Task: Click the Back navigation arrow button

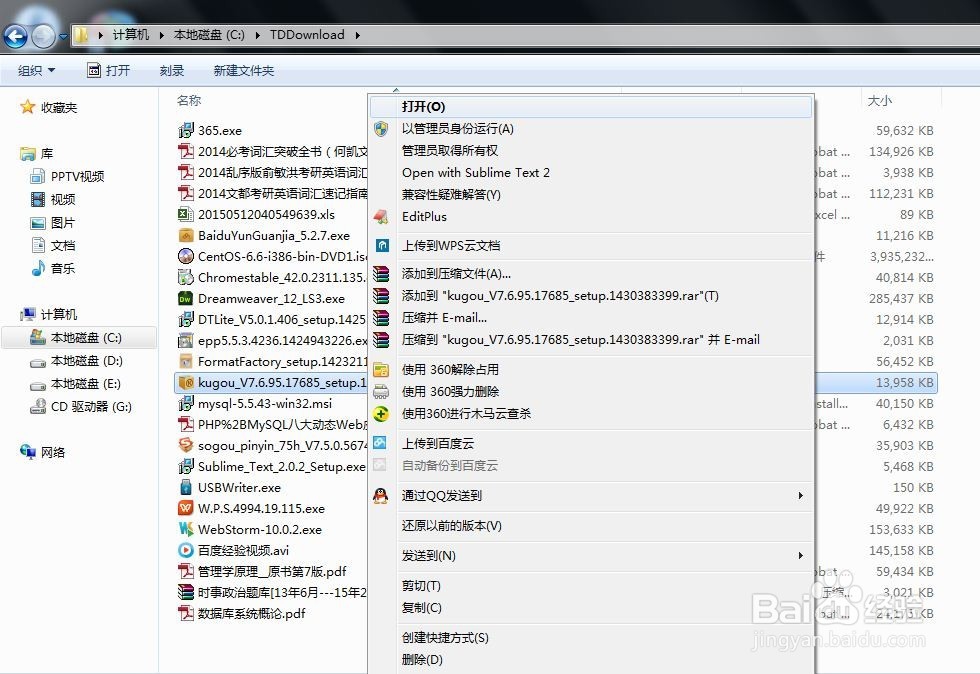Action: (15, 36)
